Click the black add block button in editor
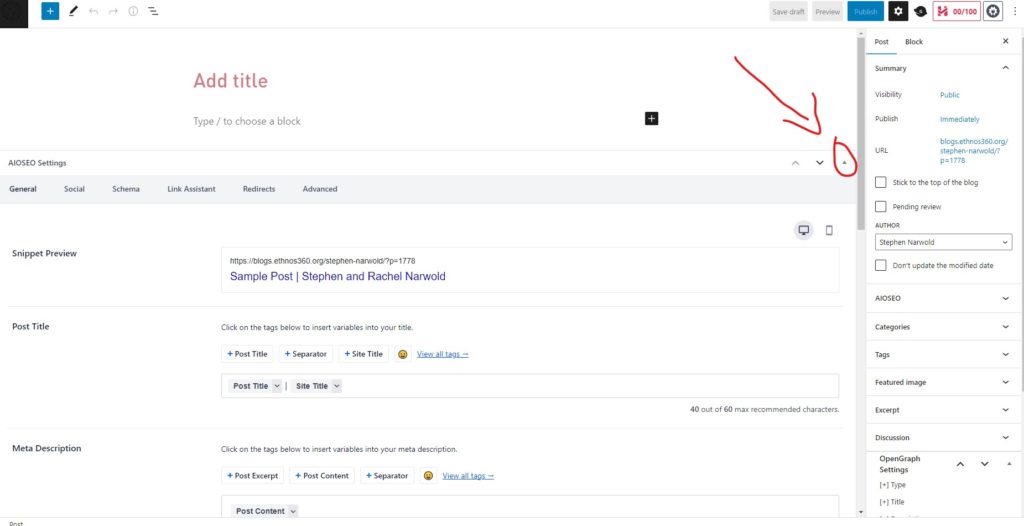This screenshot has height=526, width=1024. 651,119
